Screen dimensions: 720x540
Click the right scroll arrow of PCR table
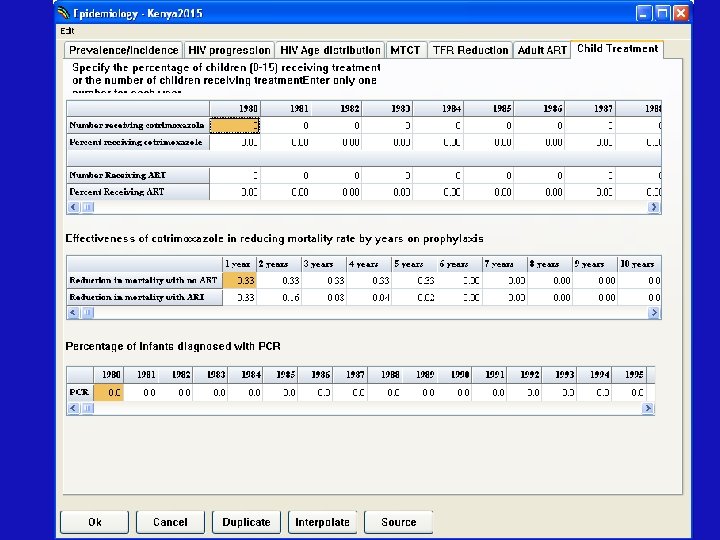[647, 408]
